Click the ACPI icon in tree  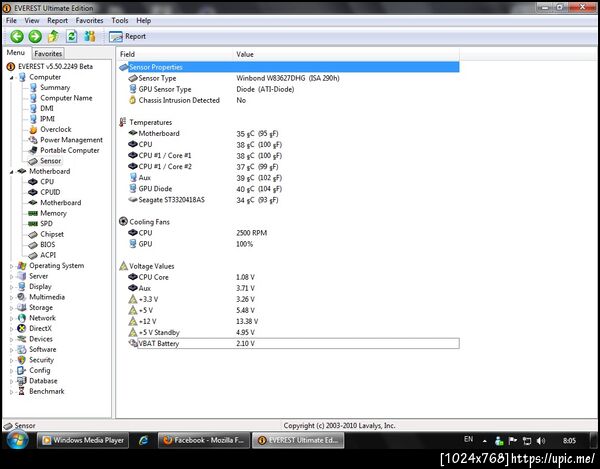click(x=33, y=255)
